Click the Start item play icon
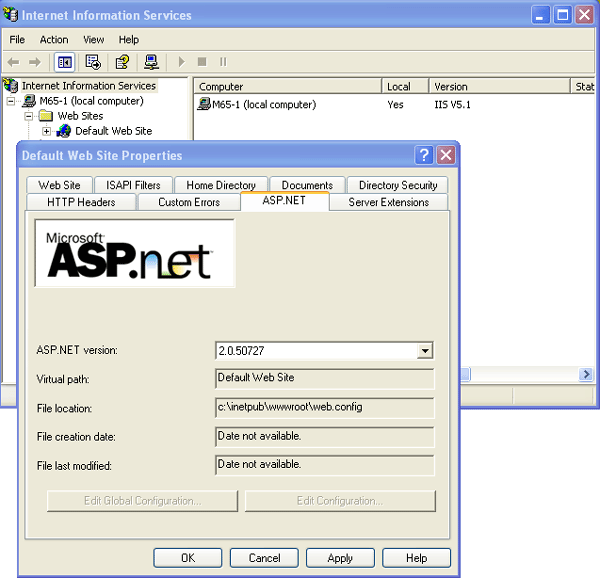This screenshot has width=600, height=578. coord(181,62)
